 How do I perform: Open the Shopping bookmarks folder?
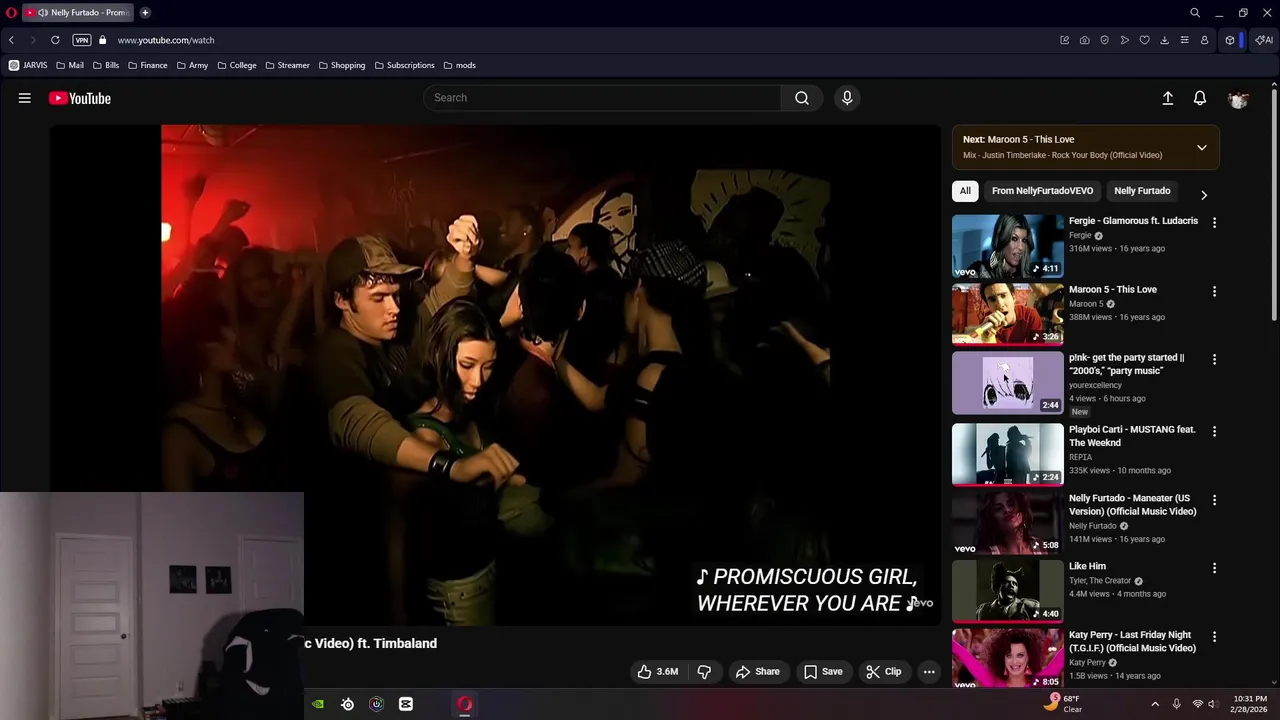pos(342,65)
